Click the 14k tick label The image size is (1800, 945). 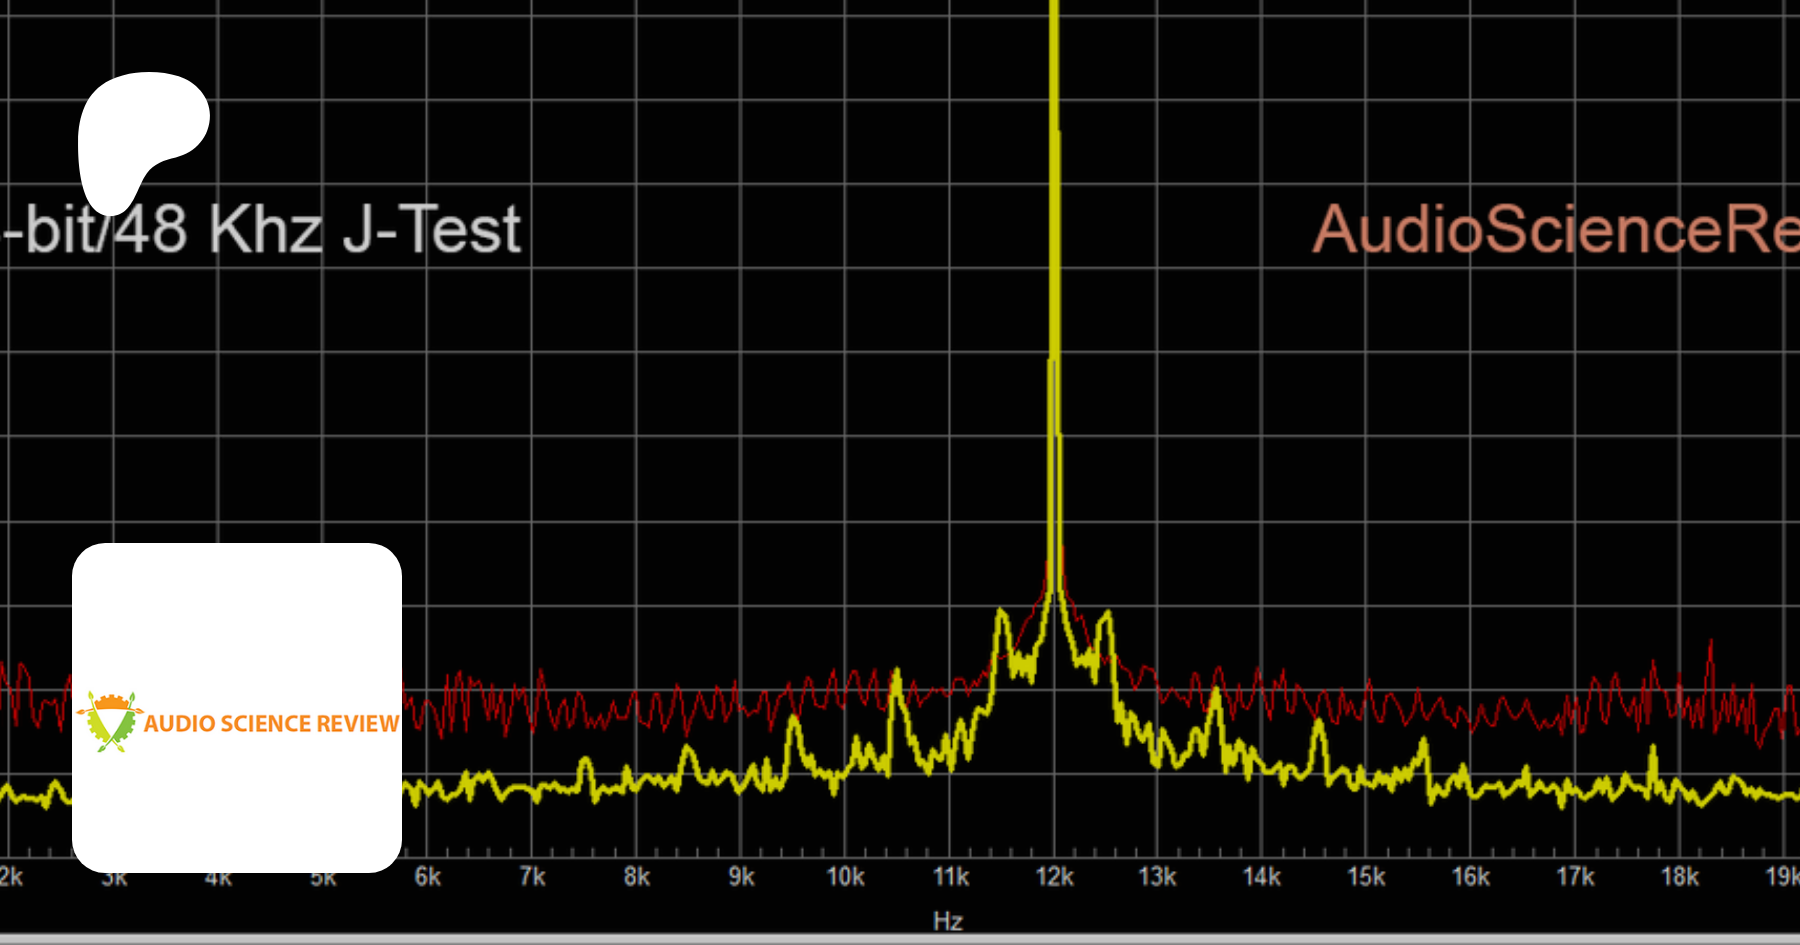[1261, 877]
